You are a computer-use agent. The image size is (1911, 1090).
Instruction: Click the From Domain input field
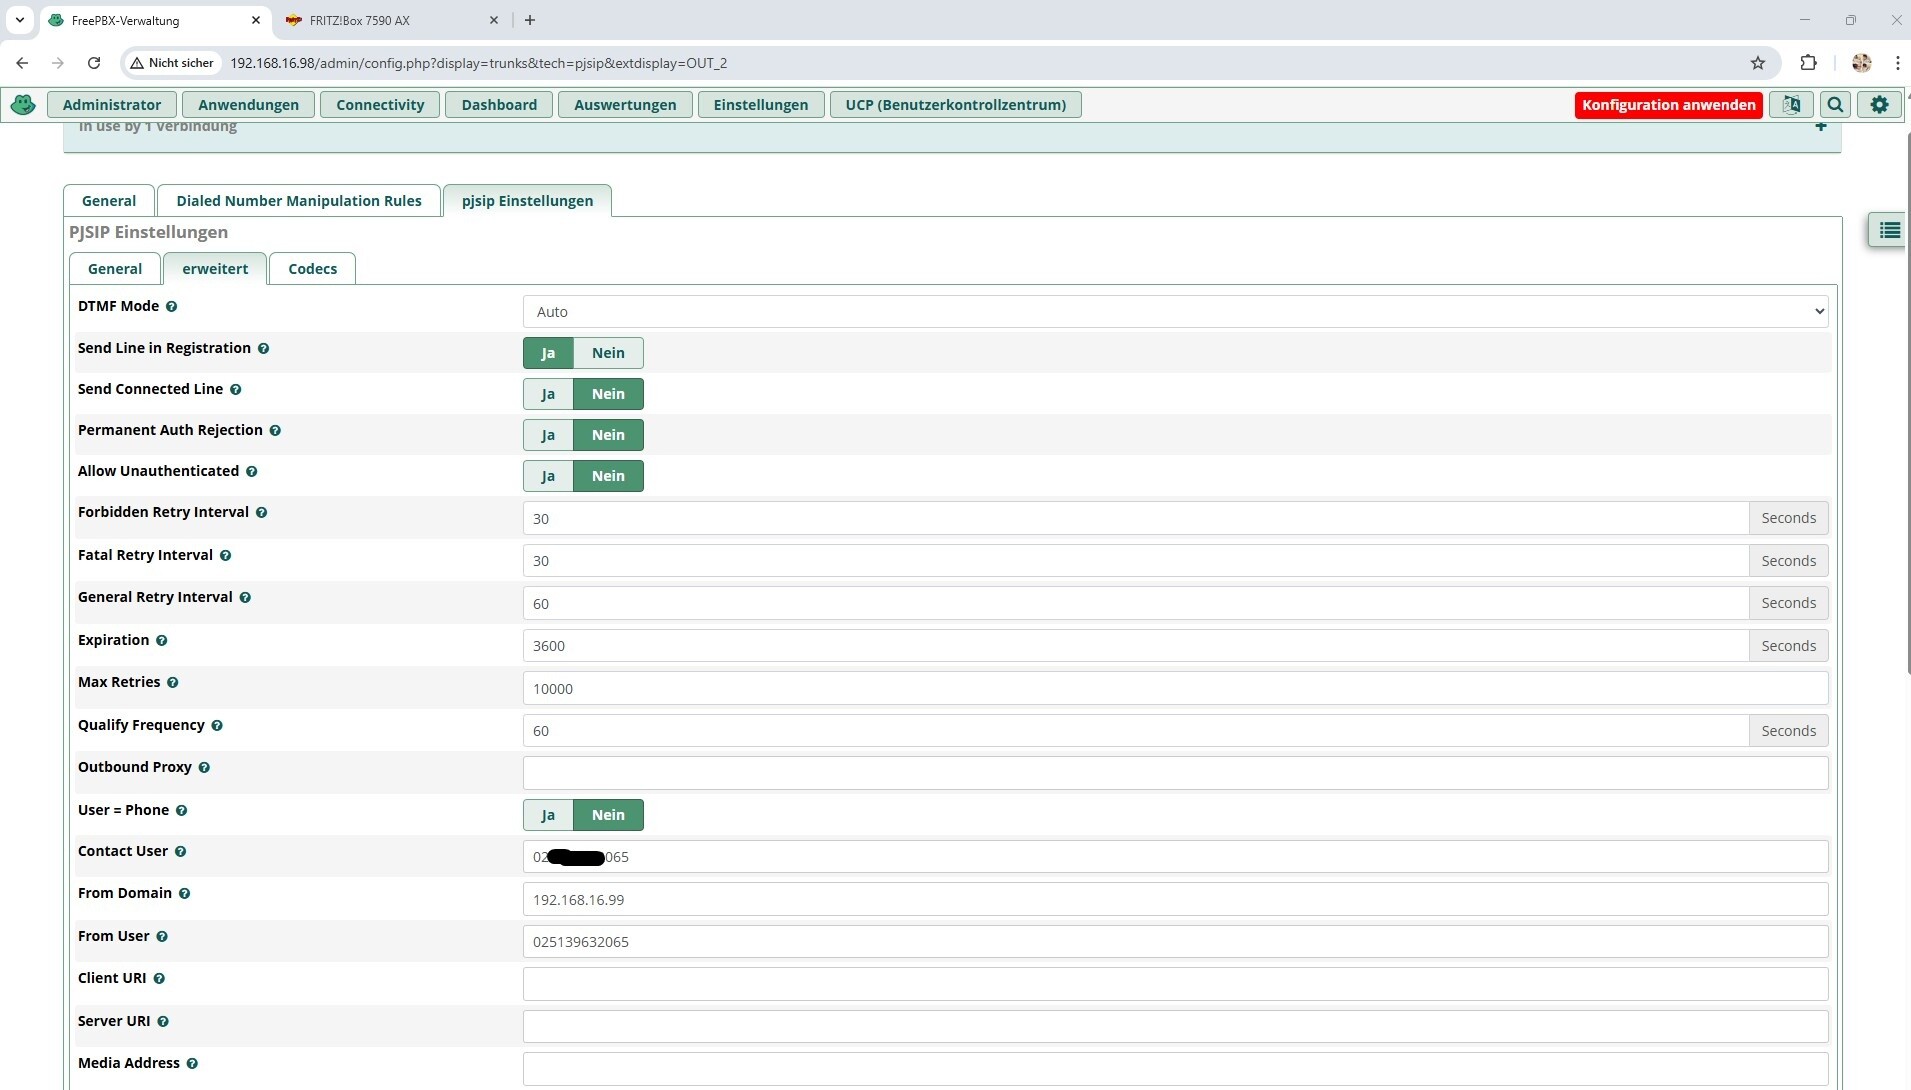tap(1174, 900)
